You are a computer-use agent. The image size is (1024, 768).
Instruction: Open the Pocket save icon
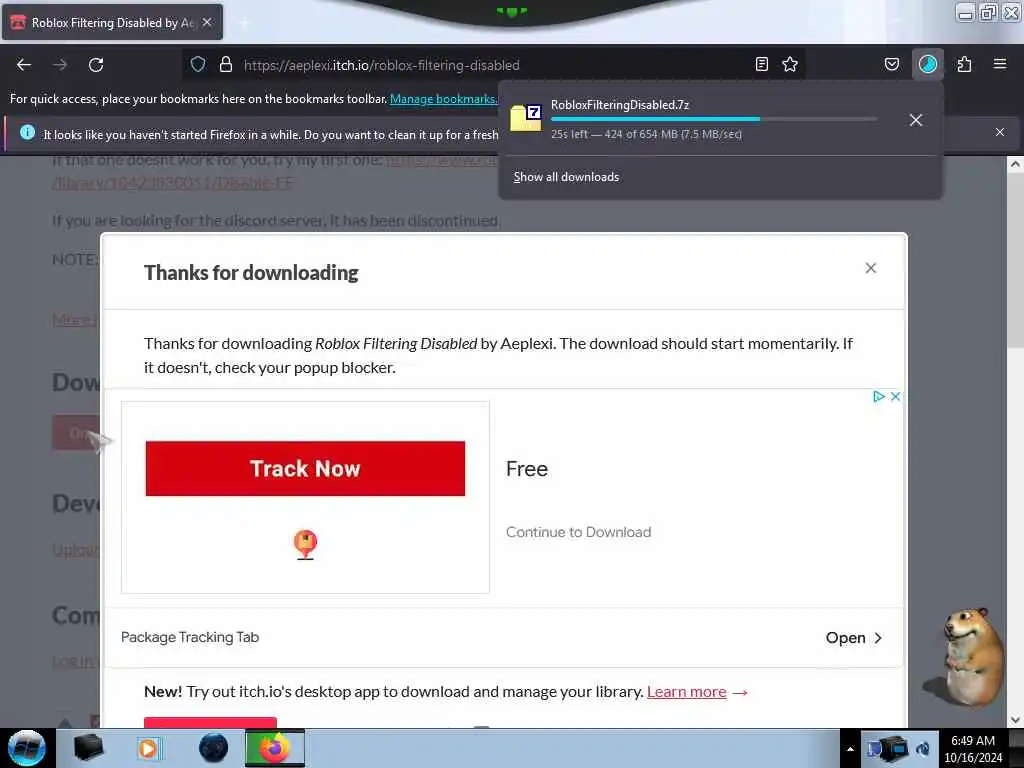891,64
